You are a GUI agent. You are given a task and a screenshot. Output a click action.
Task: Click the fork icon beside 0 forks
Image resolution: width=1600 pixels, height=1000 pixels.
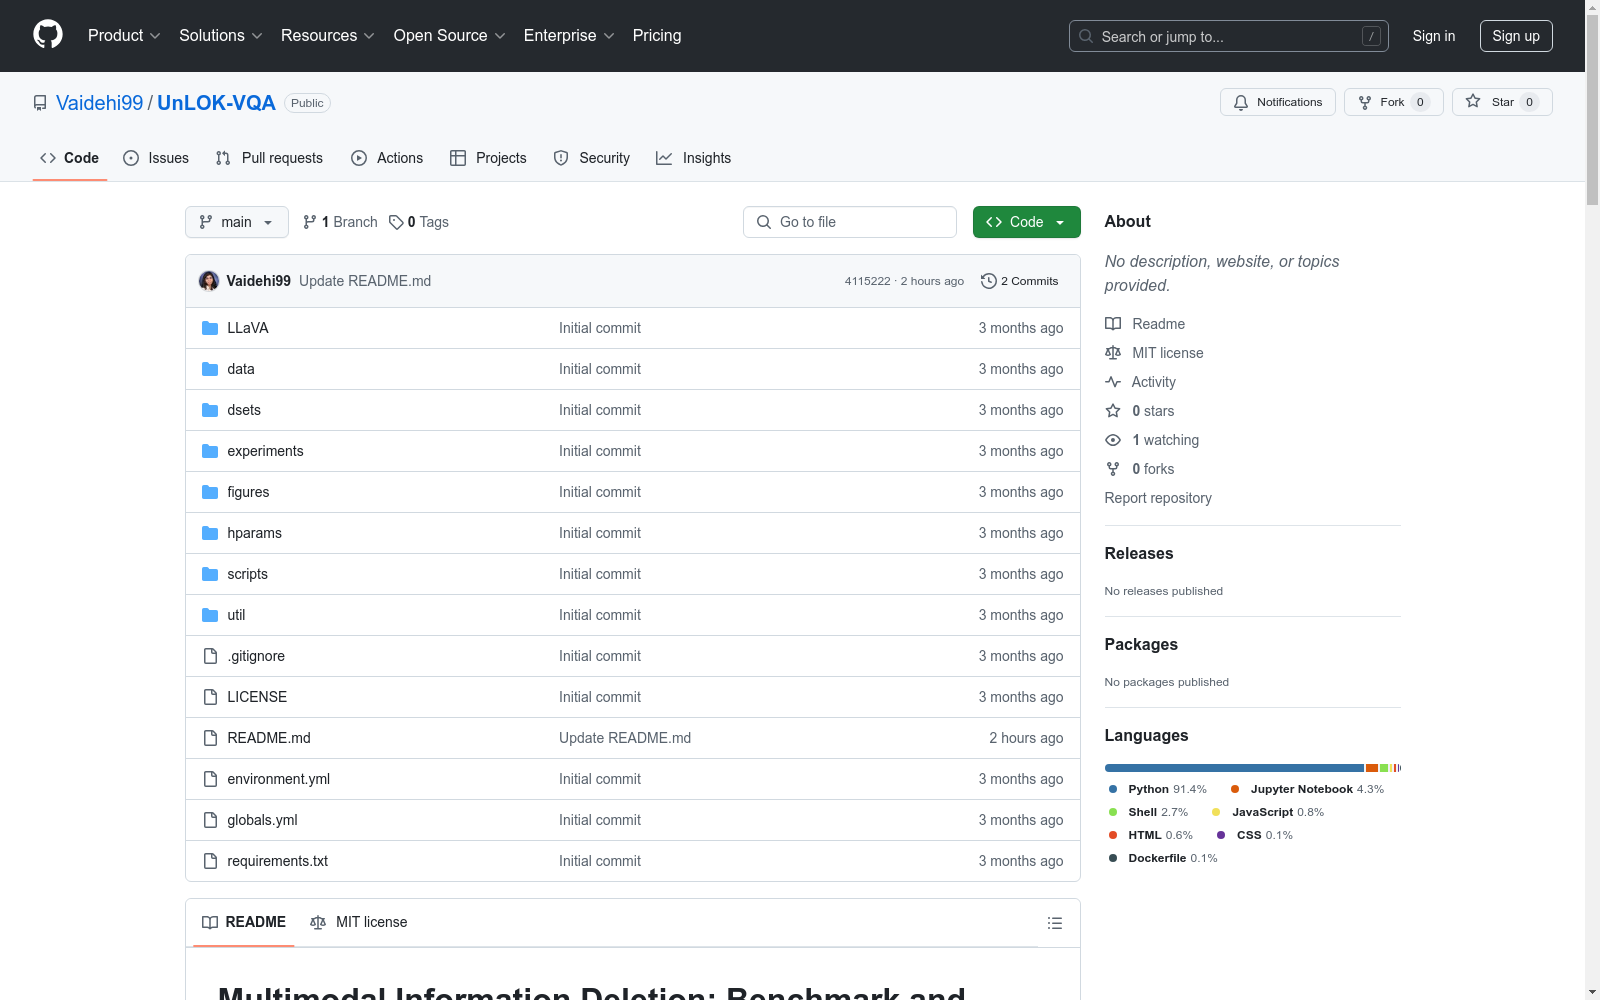point(1113,469)
